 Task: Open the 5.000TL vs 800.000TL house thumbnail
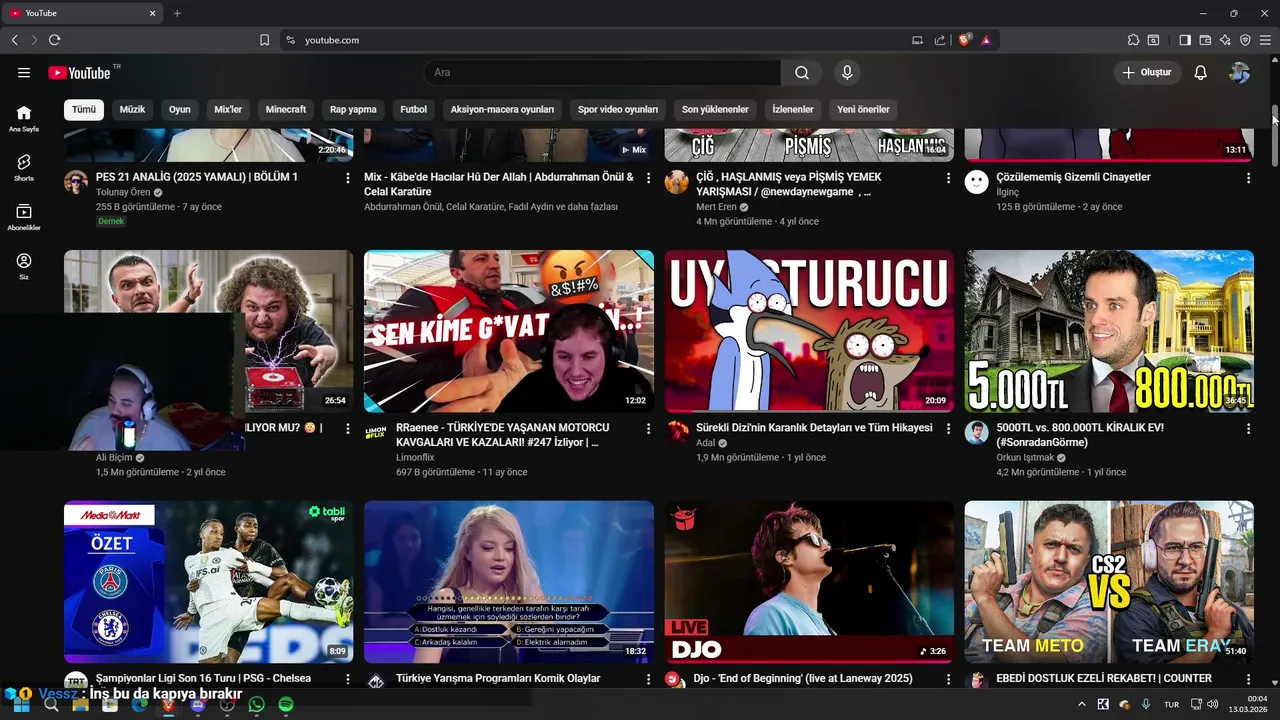coord(1109,331)
